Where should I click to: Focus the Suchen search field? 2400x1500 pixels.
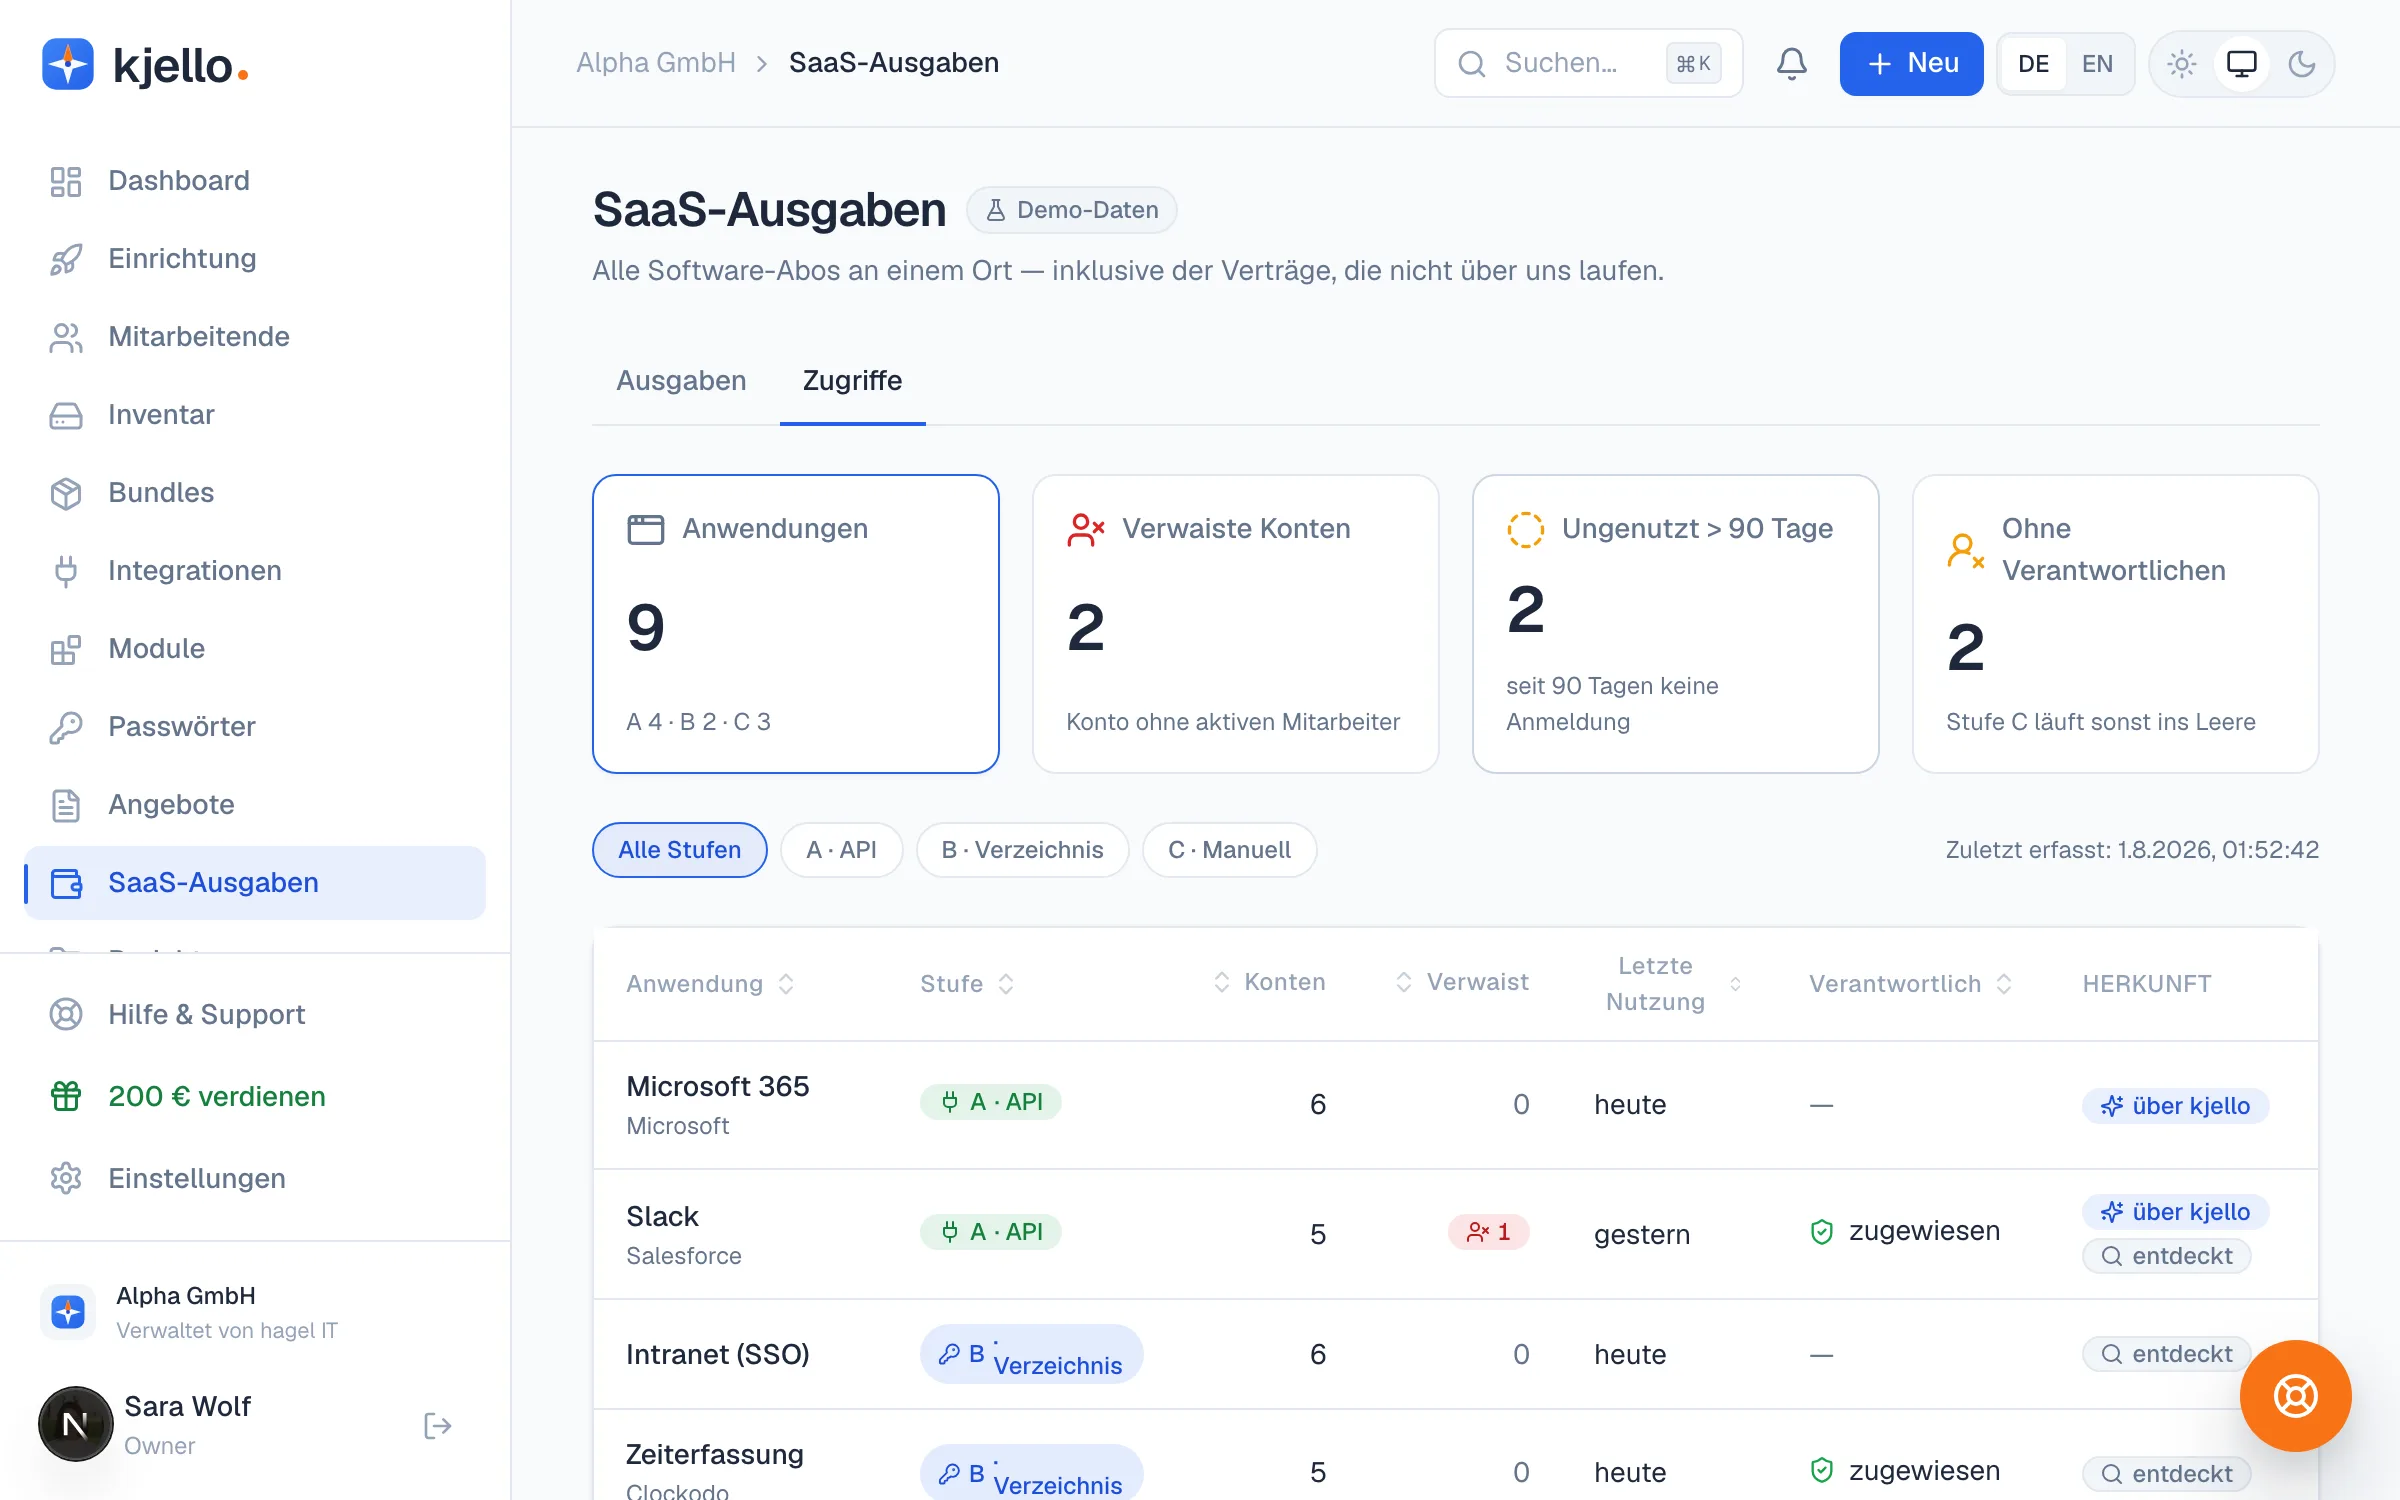click(1588, 64)
